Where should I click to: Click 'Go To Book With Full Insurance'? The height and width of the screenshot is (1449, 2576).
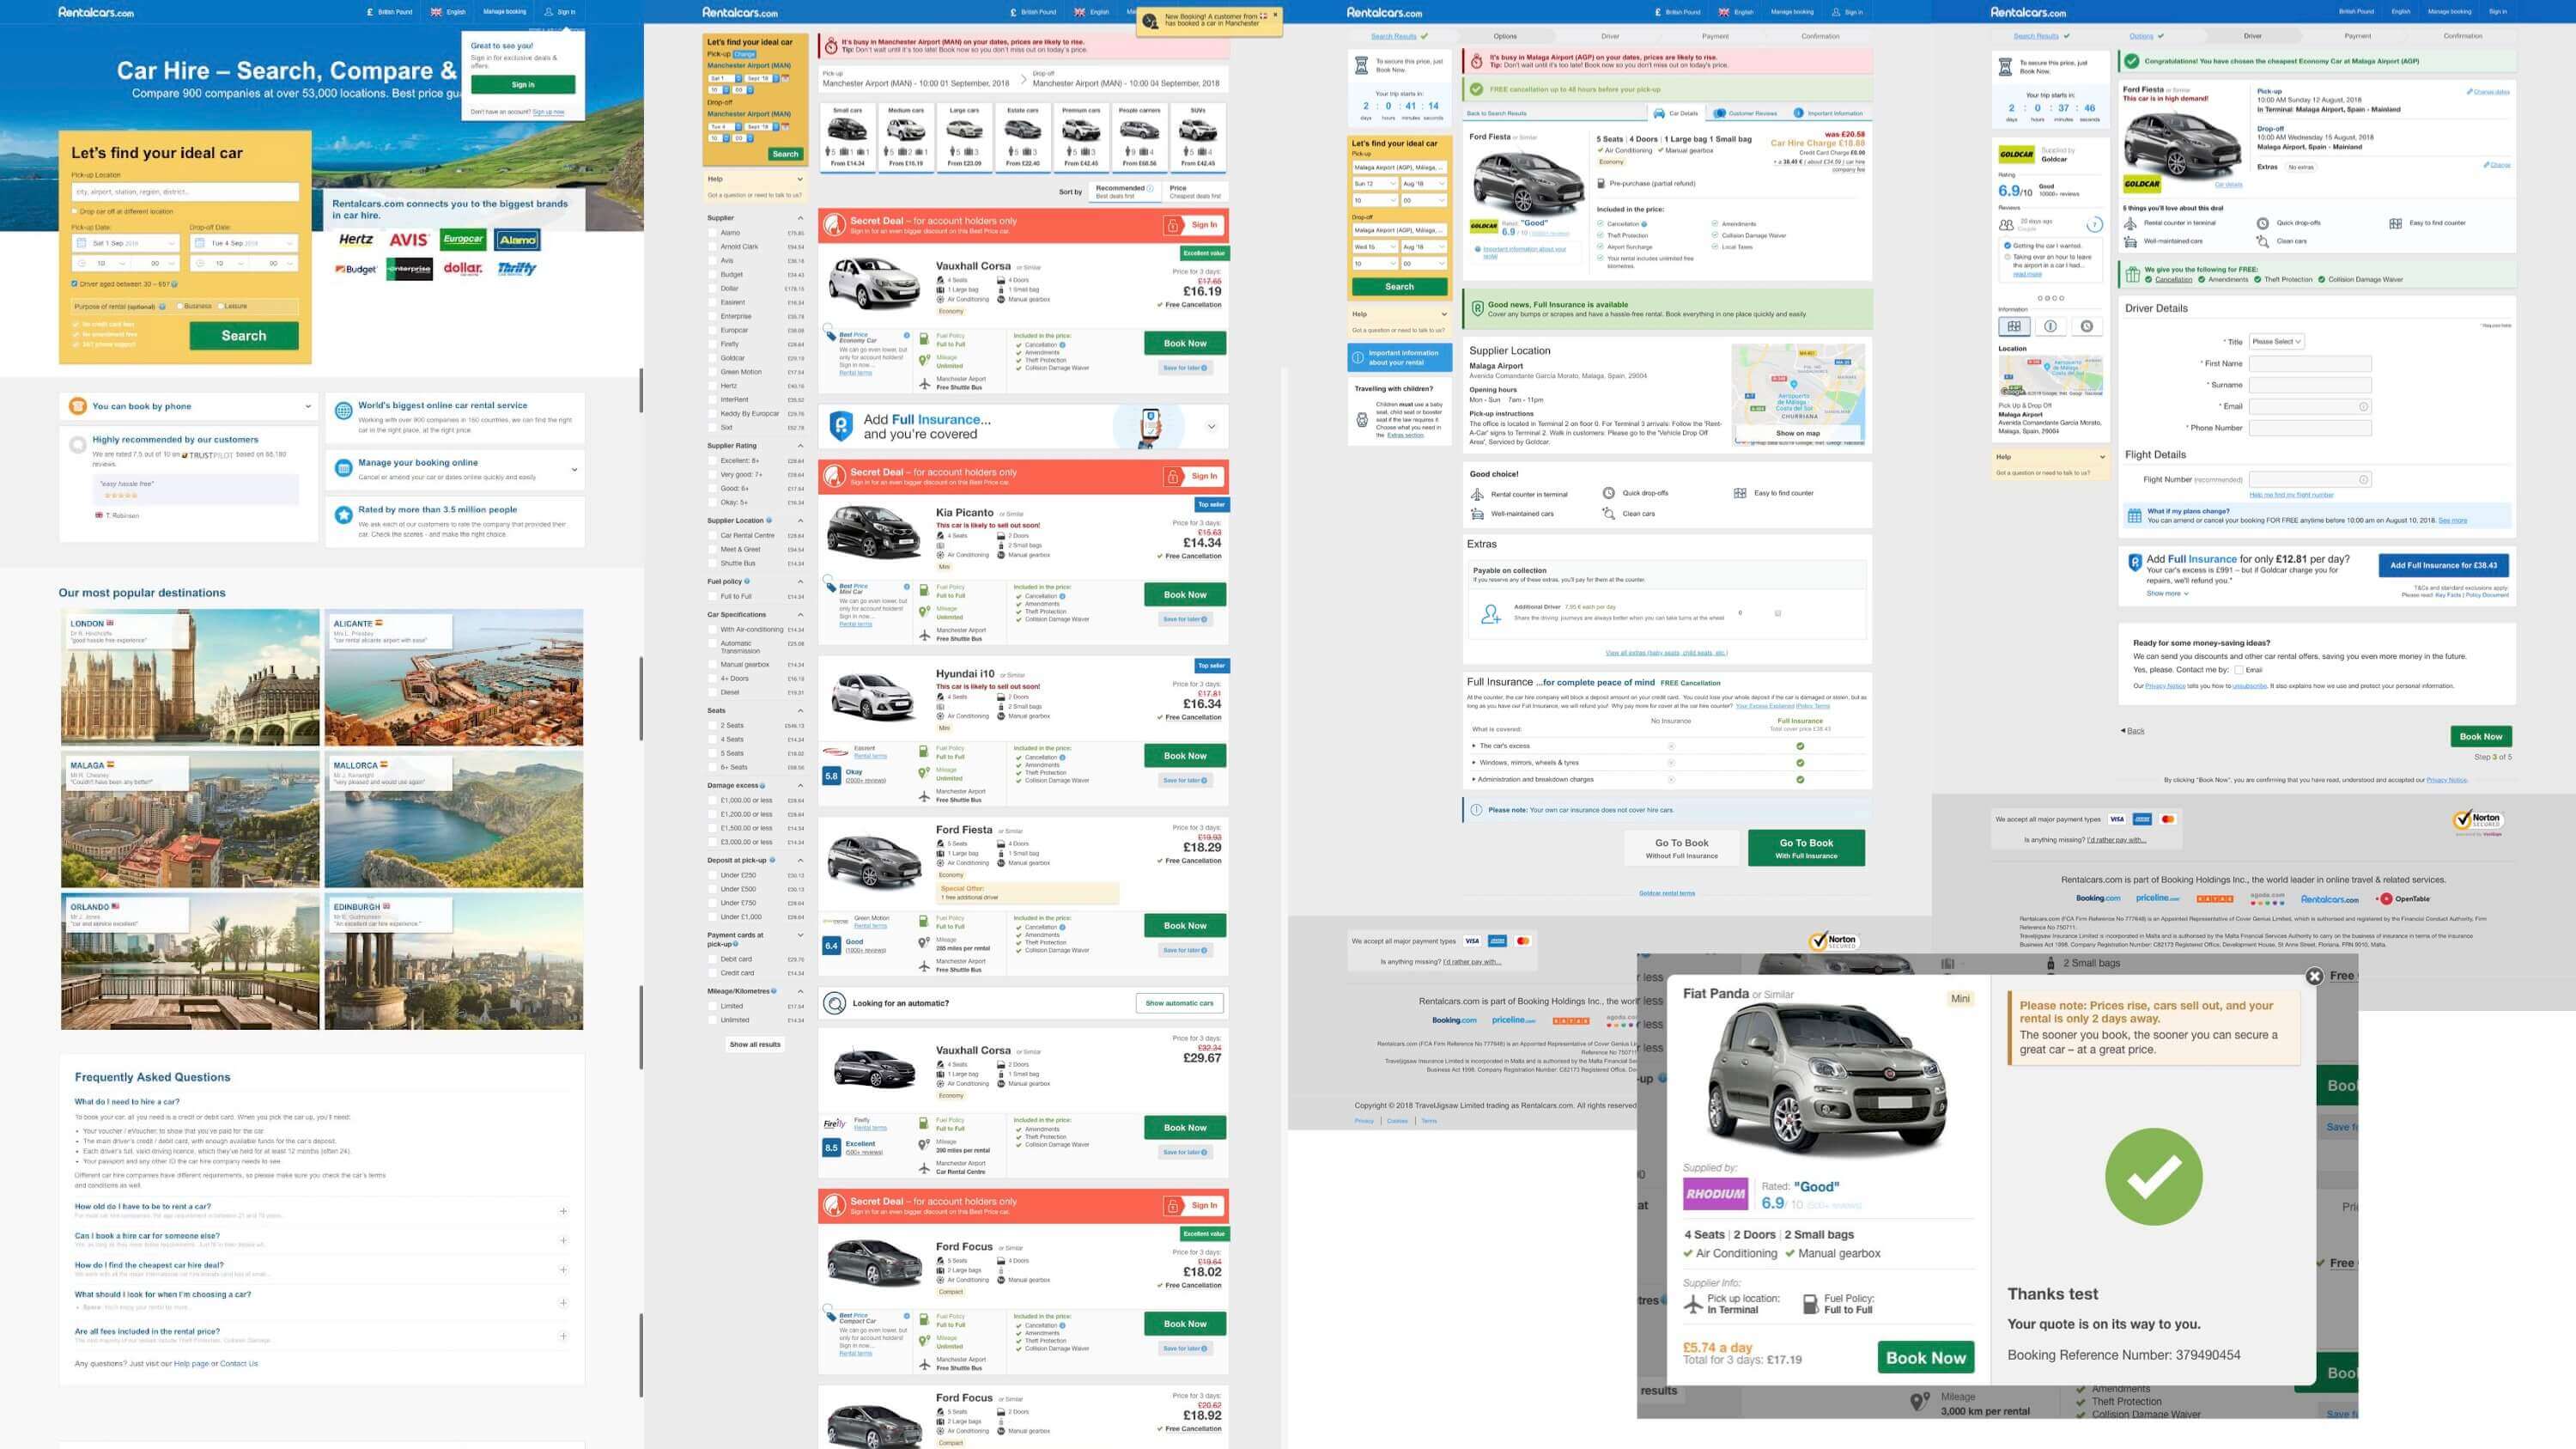[1806, 848]
